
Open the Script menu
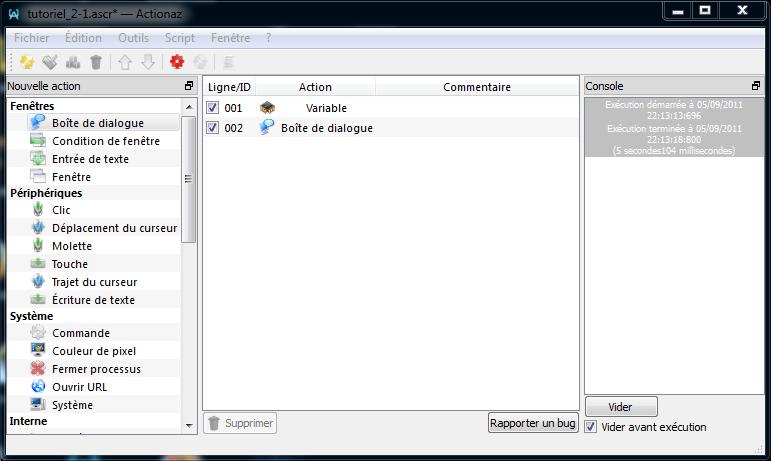point(180,37)
